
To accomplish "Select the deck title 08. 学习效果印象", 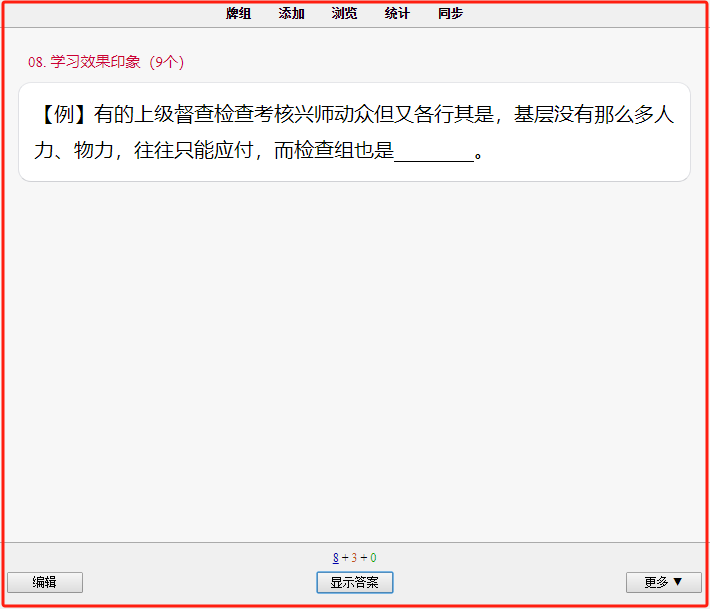I will point(84,62).
